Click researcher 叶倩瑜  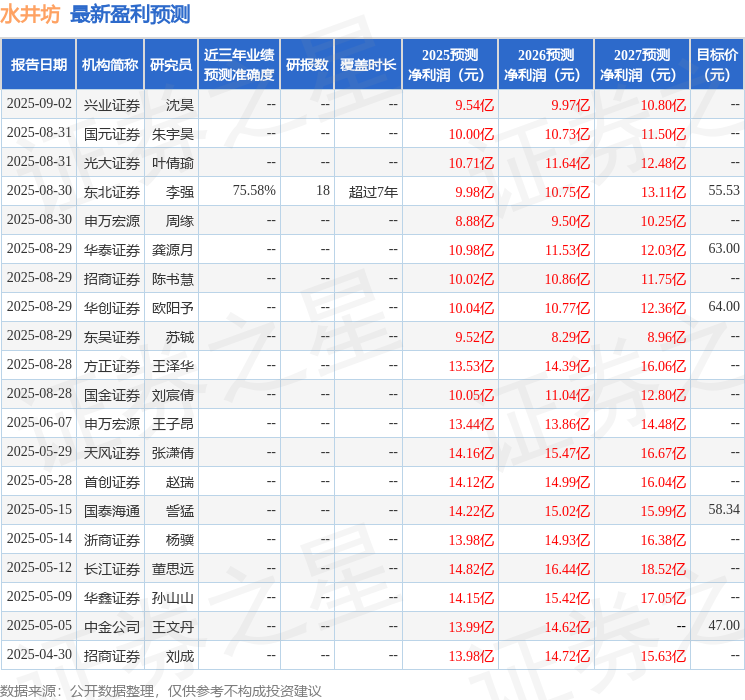(x=173, y=163)
